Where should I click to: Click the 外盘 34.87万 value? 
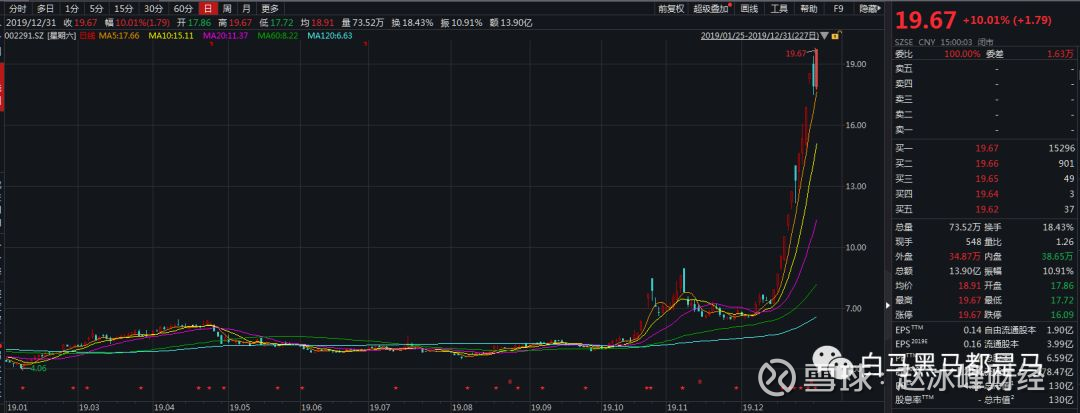966,255
